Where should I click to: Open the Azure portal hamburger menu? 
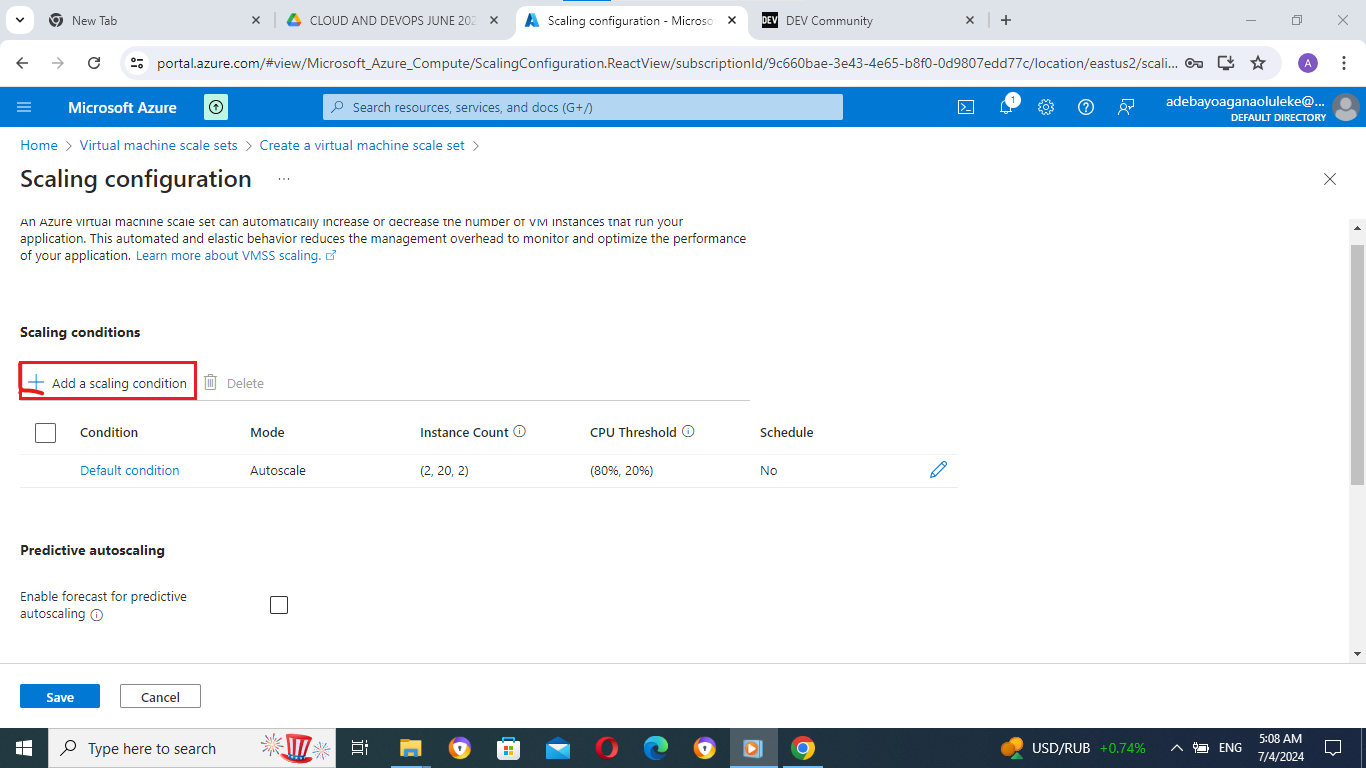(x=24, y=107)
